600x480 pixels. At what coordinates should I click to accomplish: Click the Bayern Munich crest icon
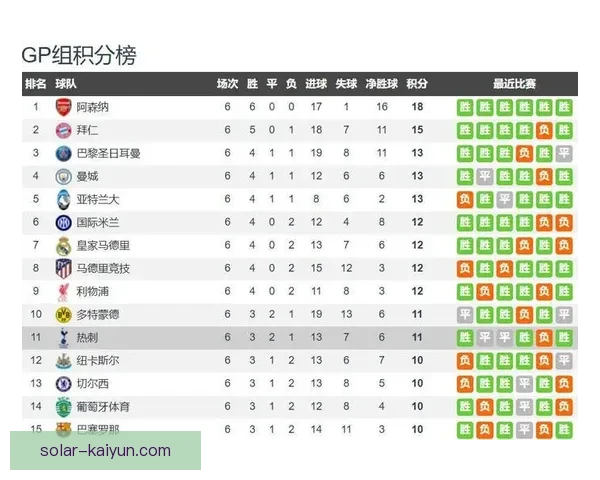coord(64,130)
